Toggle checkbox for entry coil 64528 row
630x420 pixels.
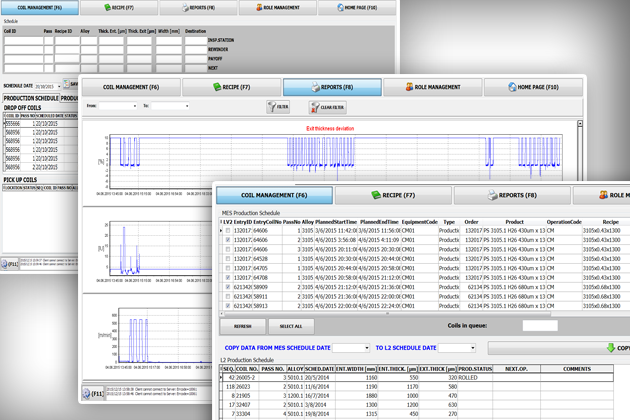tap(229, 259)
